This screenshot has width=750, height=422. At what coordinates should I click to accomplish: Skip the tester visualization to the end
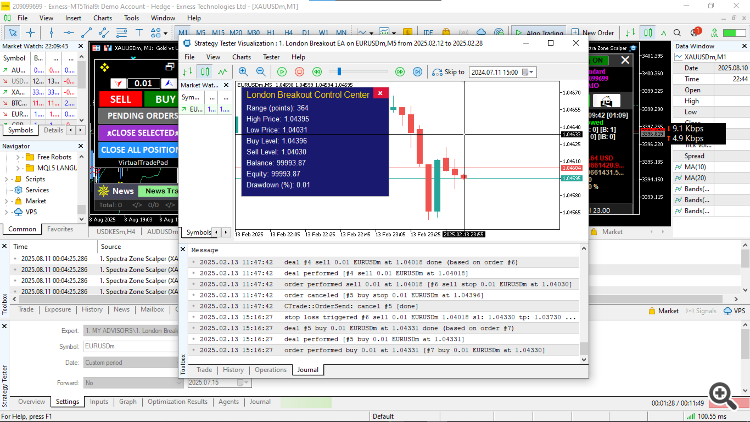click(x=418, y=72)
